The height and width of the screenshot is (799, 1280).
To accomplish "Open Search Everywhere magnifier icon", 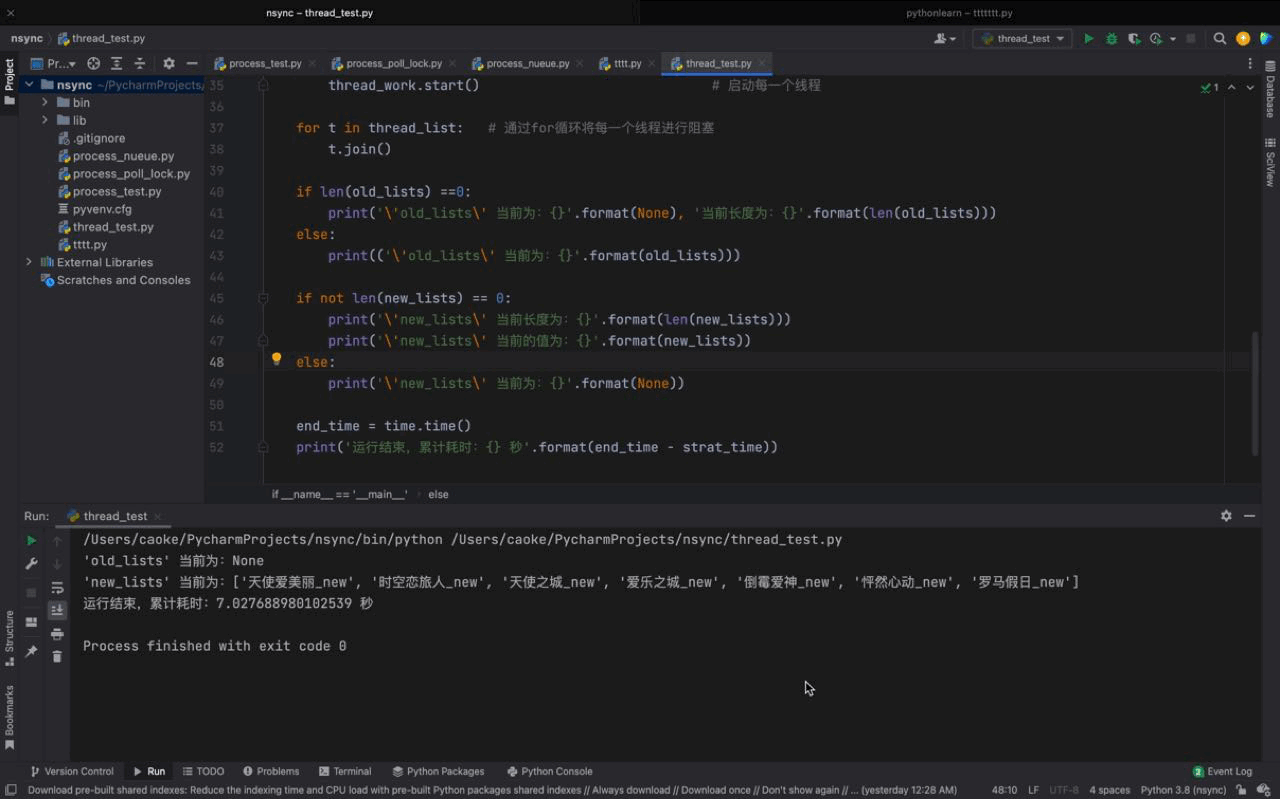I will click(1220, 39).
